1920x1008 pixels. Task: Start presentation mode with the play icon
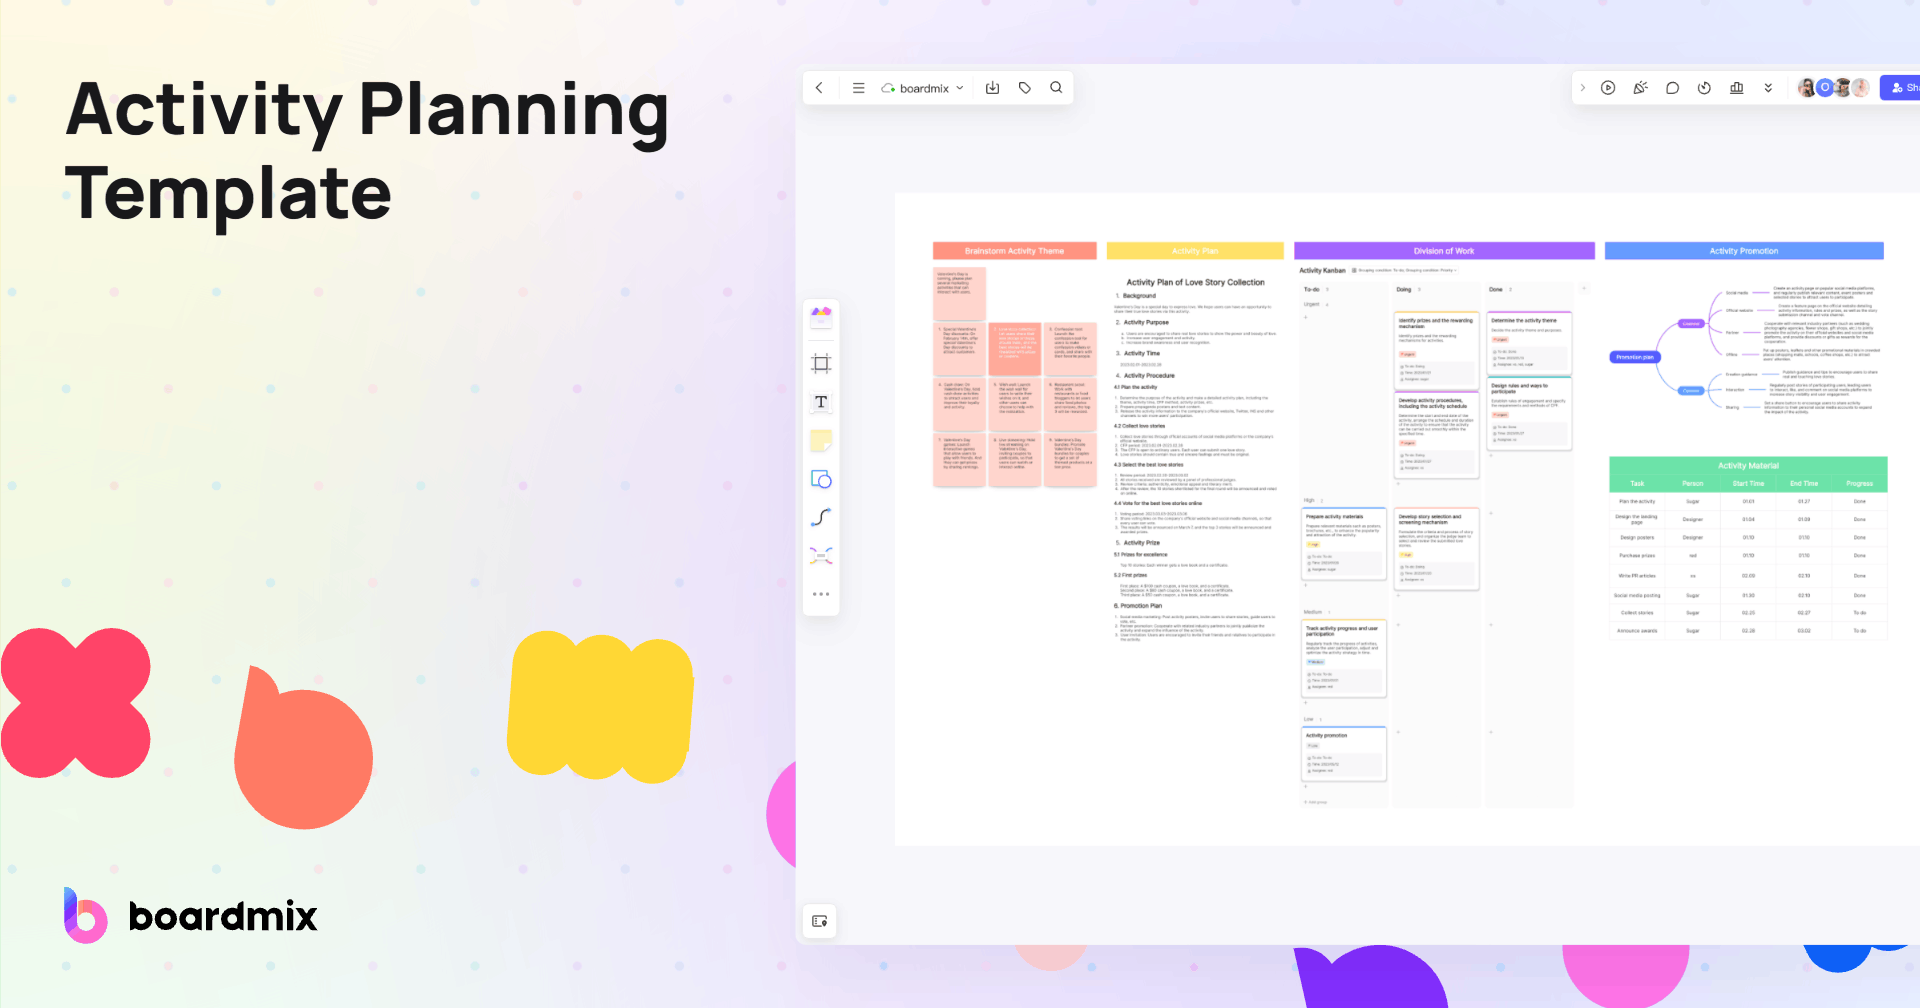pyautogui.click(x=1608, y=87)
